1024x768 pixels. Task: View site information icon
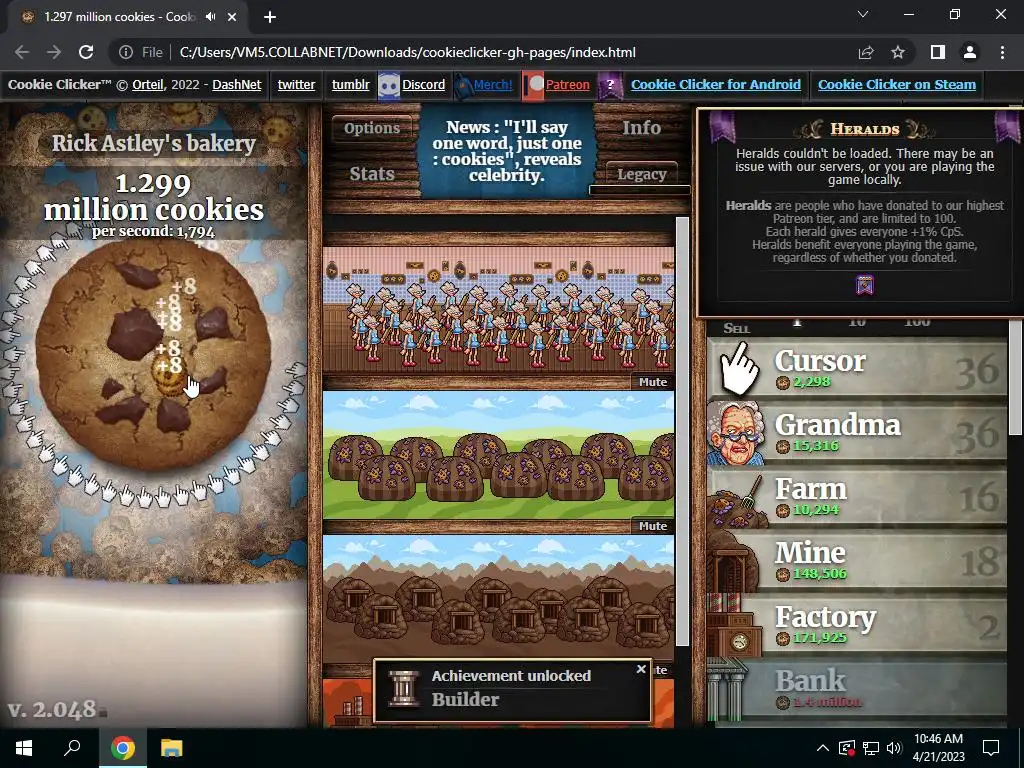click(126, 52)
